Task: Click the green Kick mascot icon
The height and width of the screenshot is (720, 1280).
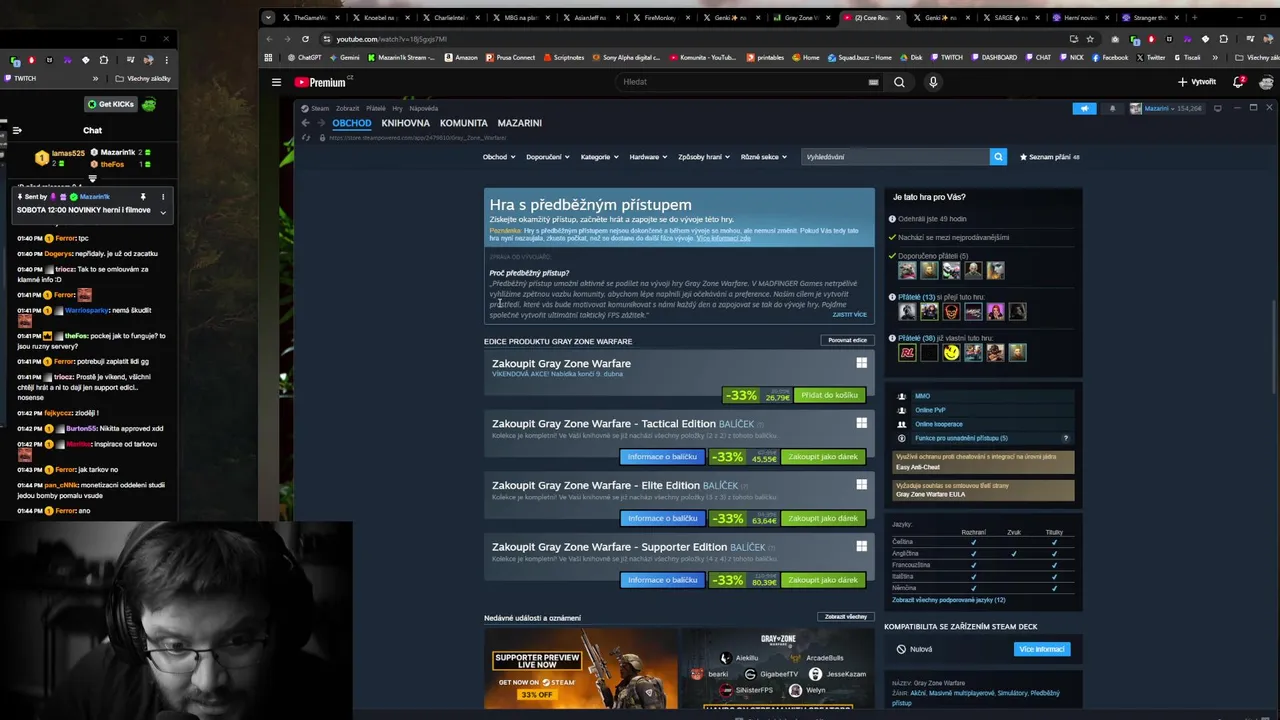Action: [x=149, y=104]
